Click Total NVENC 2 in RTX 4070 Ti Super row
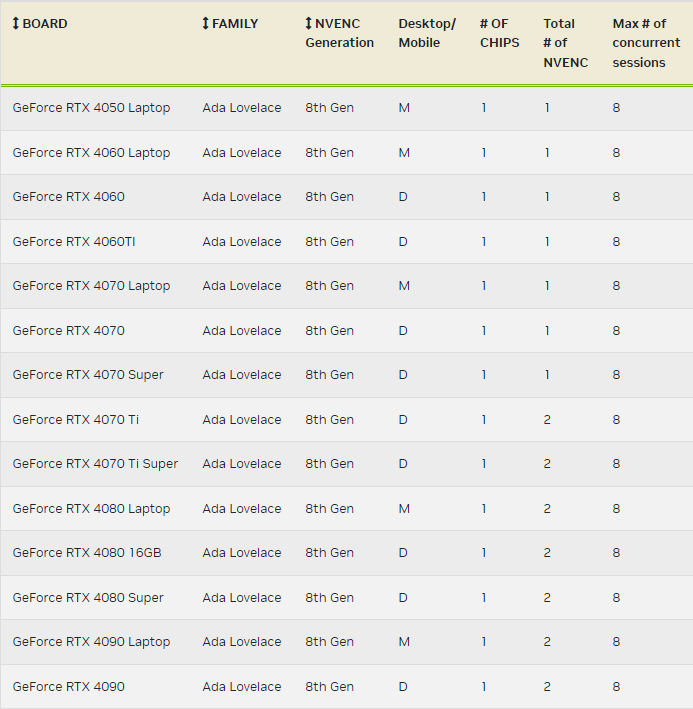The height and width of the screenshot is (709, 693). [547, 464]
